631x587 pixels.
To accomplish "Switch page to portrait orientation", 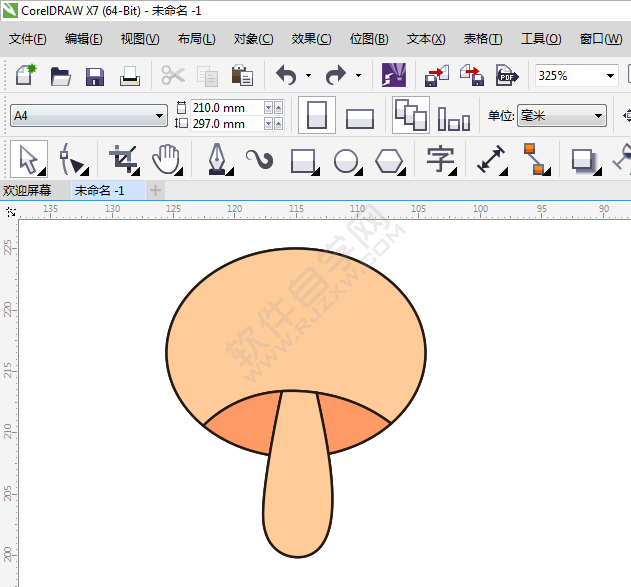I will [317, 116].
